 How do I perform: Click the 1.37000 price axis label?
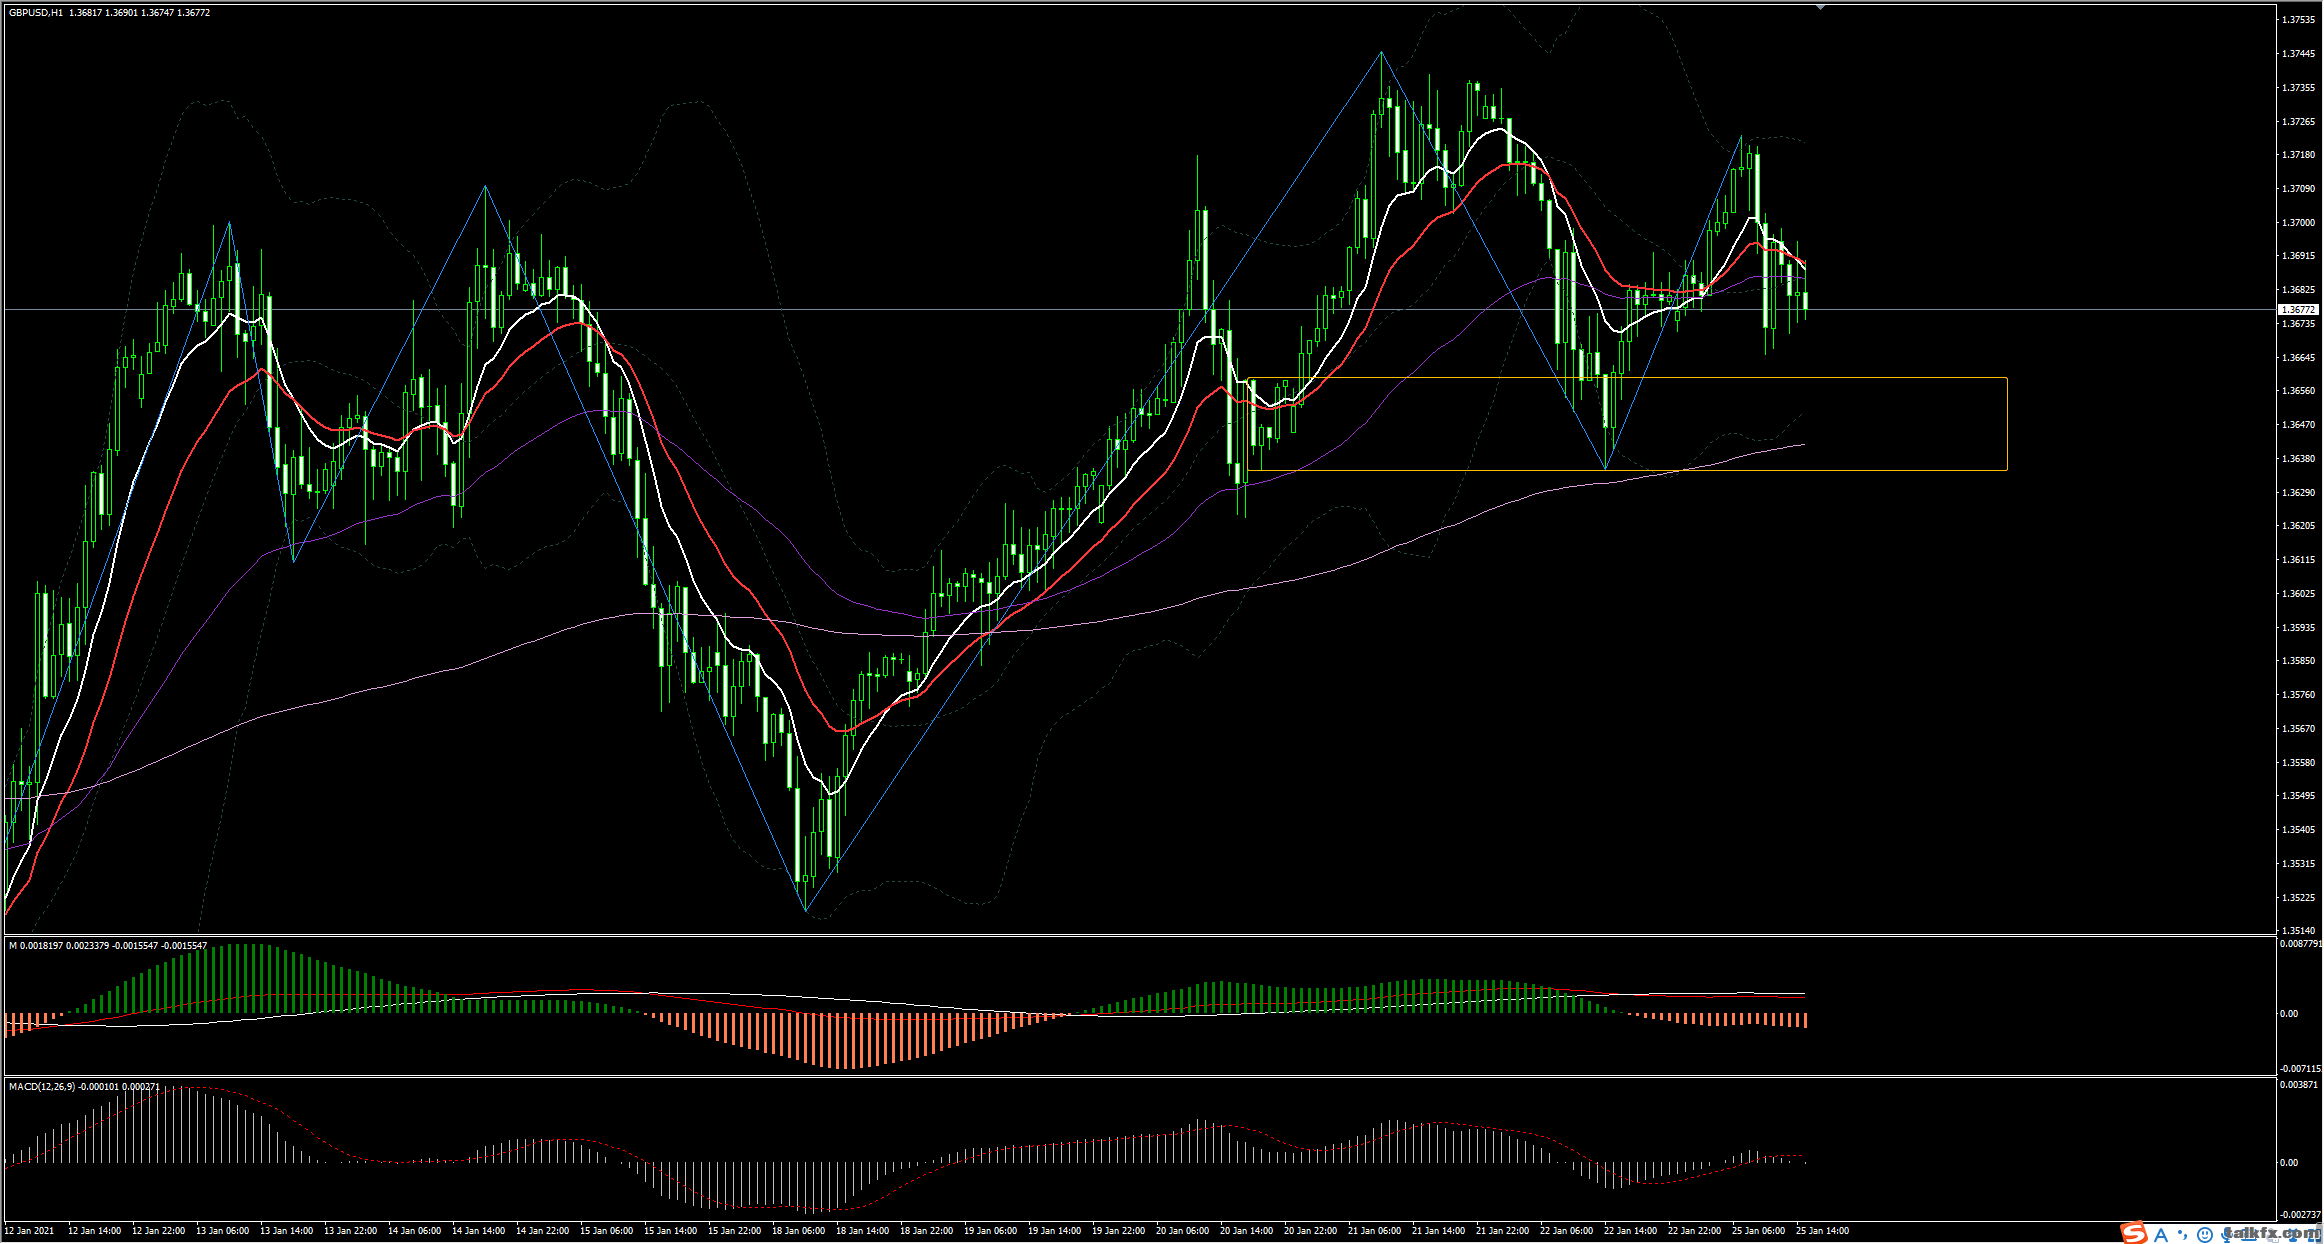pyautogui.click(x=2297, y=222)
